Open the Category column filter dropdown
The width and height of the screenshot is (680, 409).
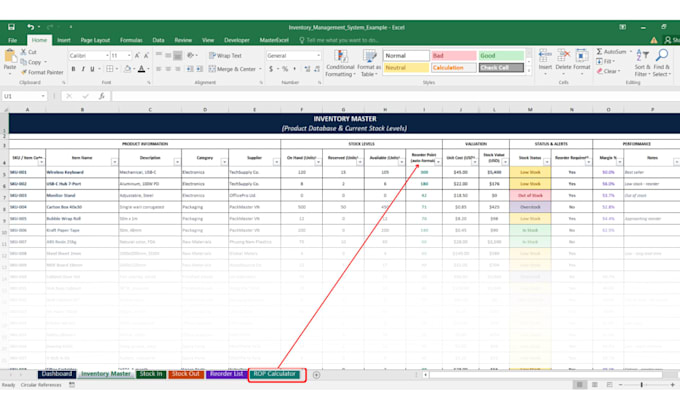[224, 162]
